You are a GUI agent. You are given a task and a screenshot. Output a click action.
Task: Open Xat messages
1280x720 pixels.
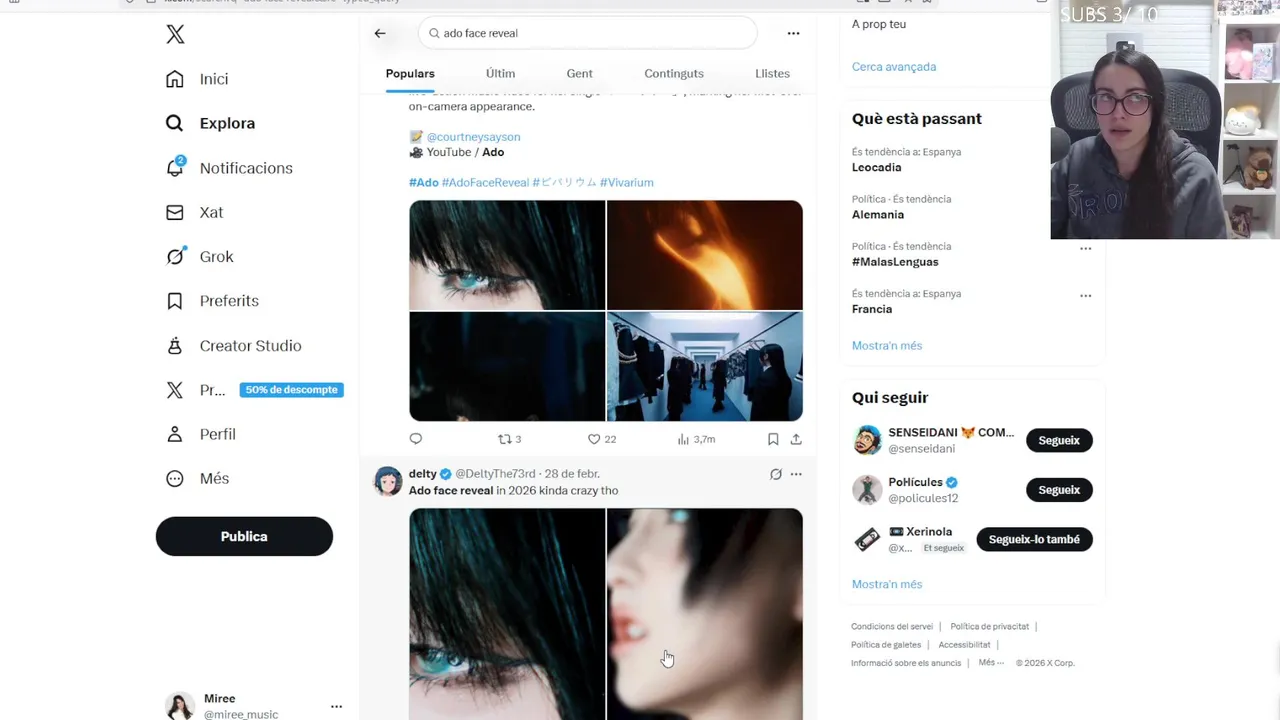coord(194,212)
